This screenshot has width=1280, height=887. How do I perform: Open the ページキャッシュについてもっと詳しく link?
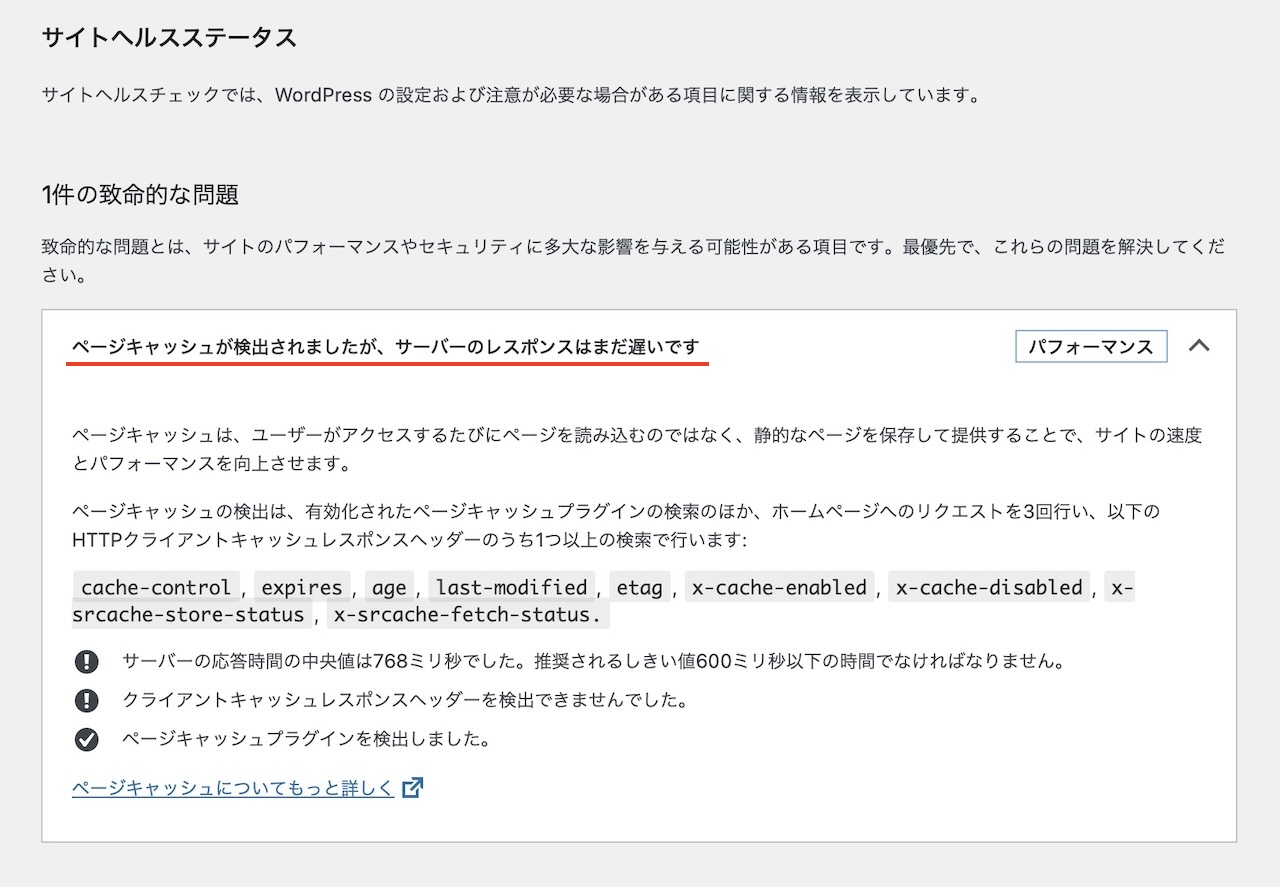(x=233, y=788)
